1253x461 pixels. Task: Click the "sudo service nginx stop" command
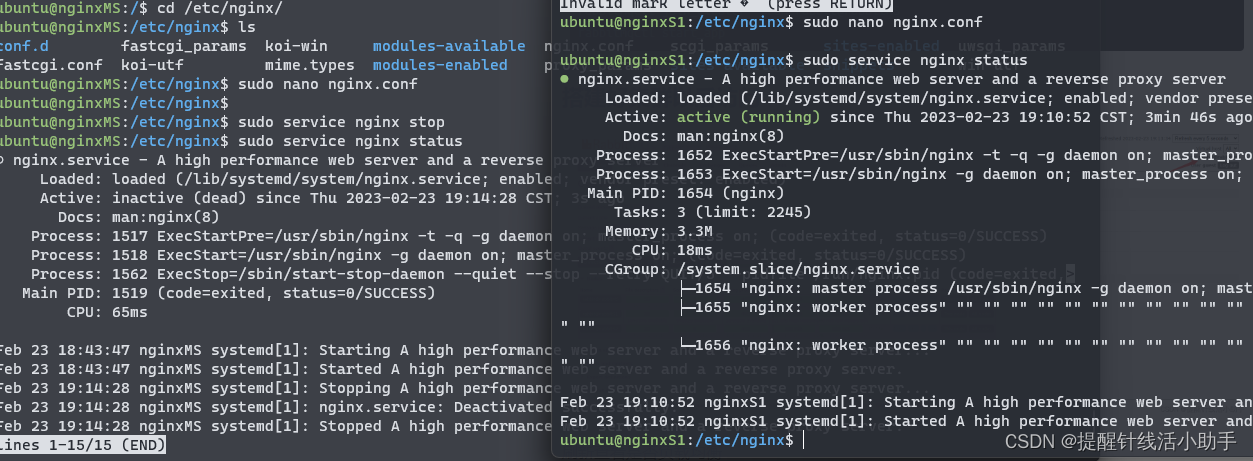tap(342, 122)
